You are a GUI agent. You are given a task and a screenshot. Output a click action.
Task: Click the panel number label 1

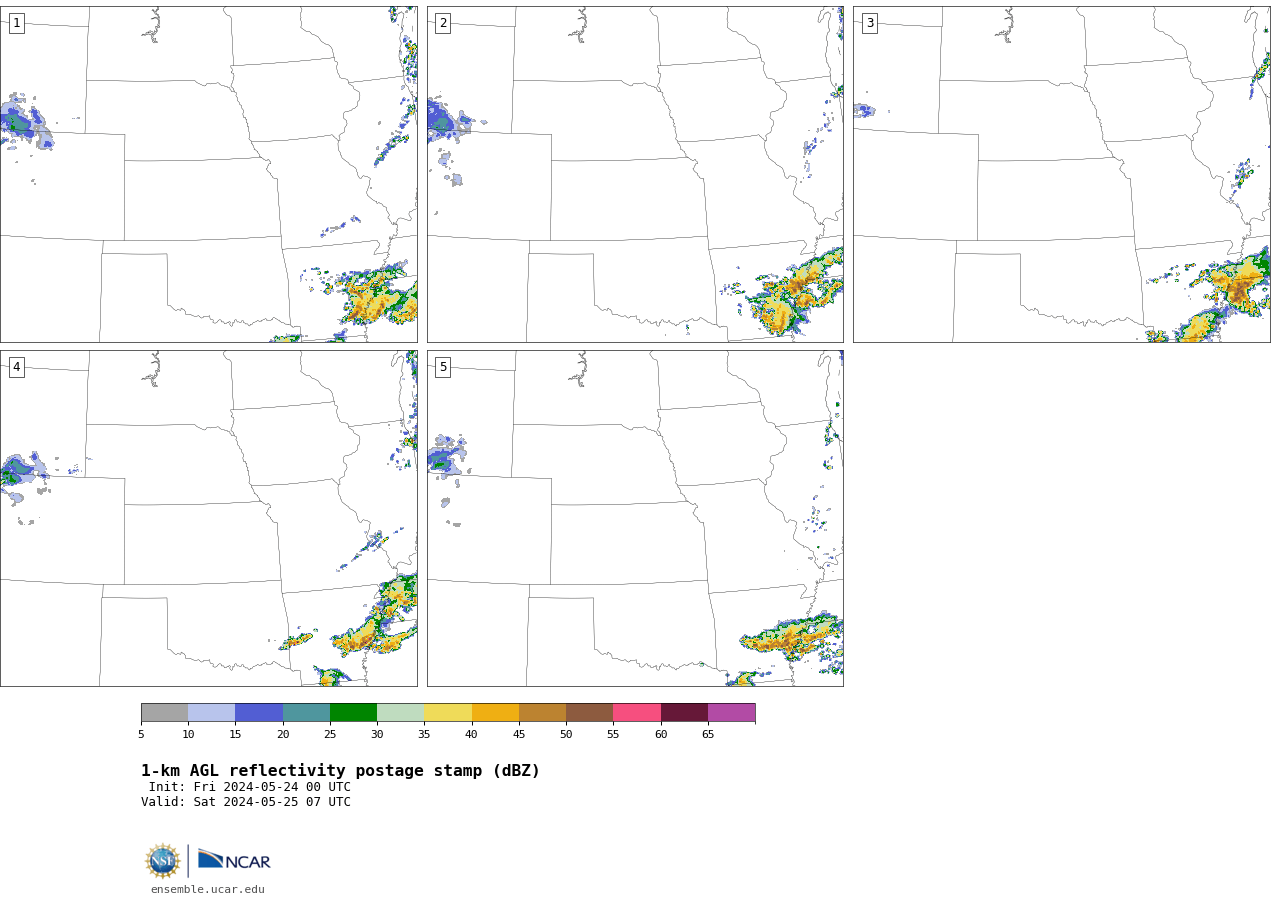16,23
